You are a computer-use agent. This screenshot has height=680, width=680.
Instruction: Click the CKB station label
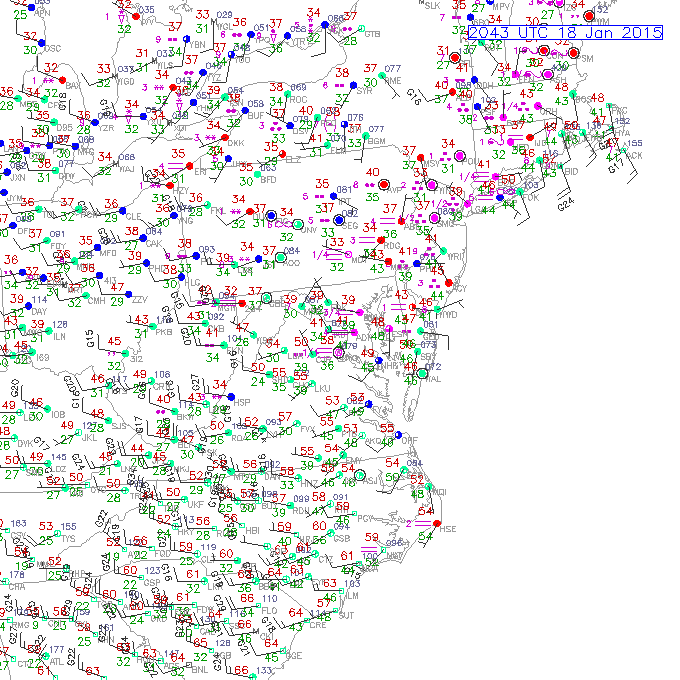pos(216,329)
